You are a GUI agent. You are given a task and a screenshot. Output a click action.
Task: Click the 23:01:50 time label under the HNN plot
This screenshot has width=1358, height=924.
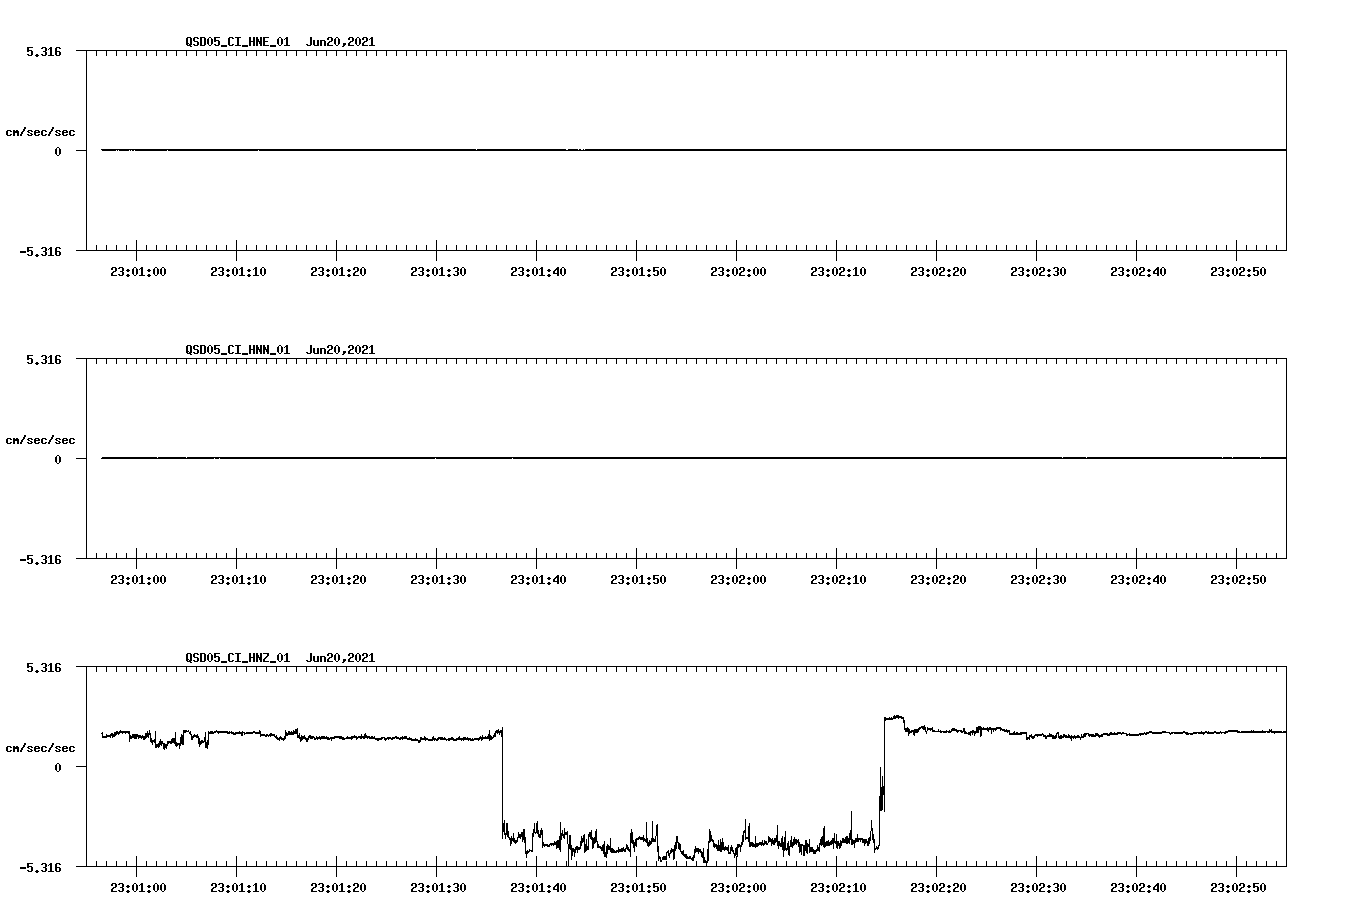[638, 580]
